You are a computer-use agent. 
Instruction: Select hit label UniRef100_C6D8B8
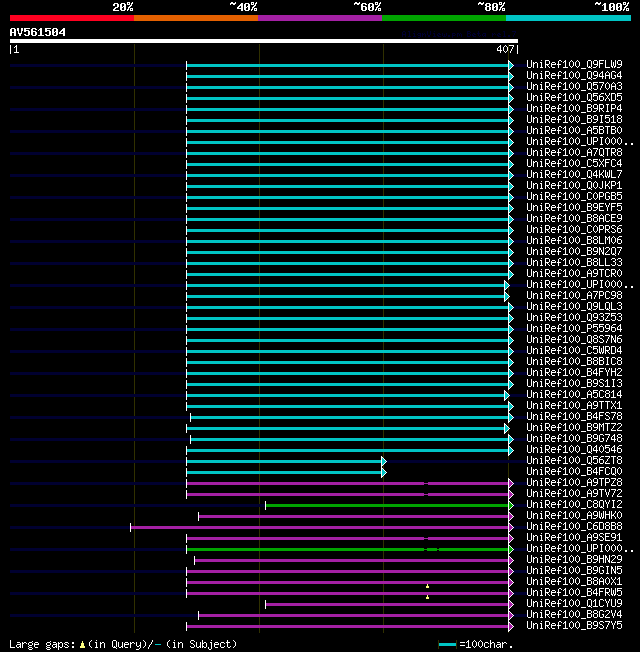(574, 527)
